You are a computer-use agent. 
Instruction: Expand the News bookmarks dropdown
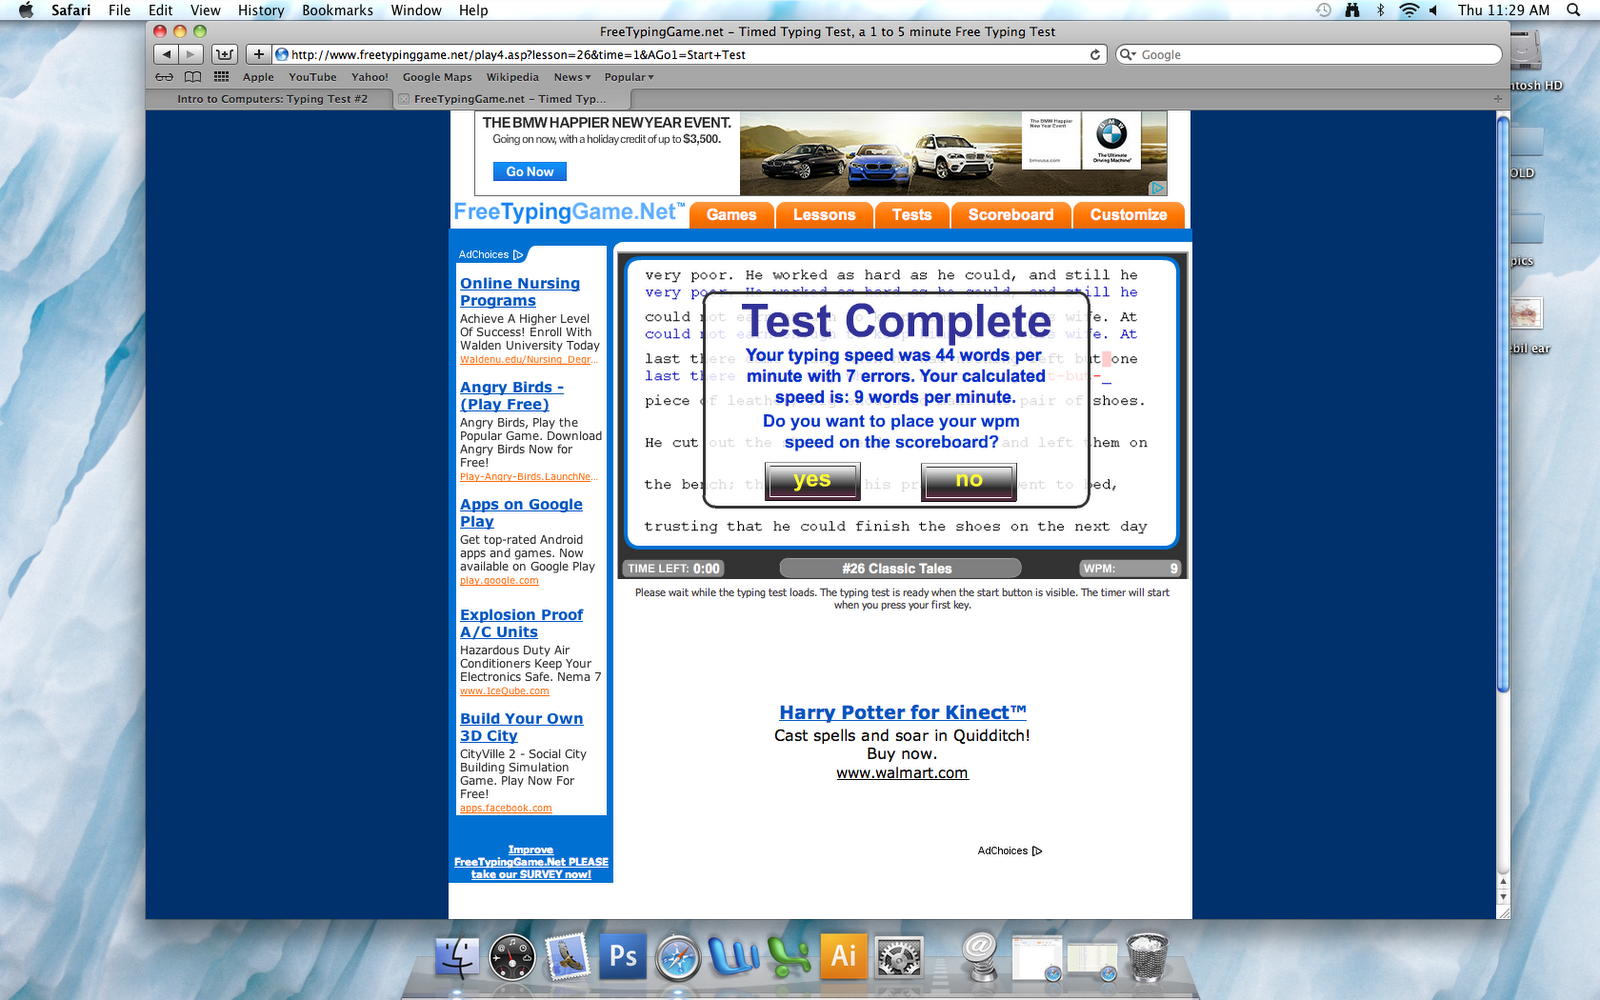[x=572, y=77]
